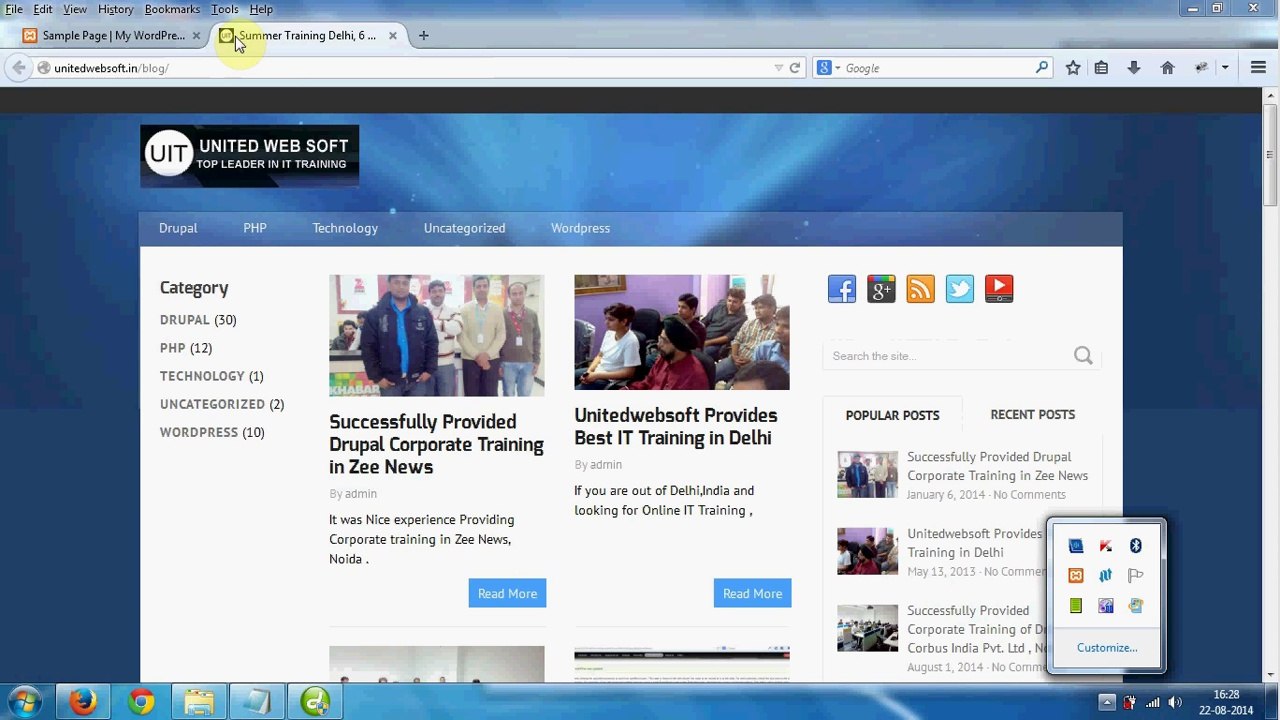Screen dimensions: 1280x720
Task: Go to Drupal in the navigation bar
Action: pyautogui.click(x=178, y=228)
